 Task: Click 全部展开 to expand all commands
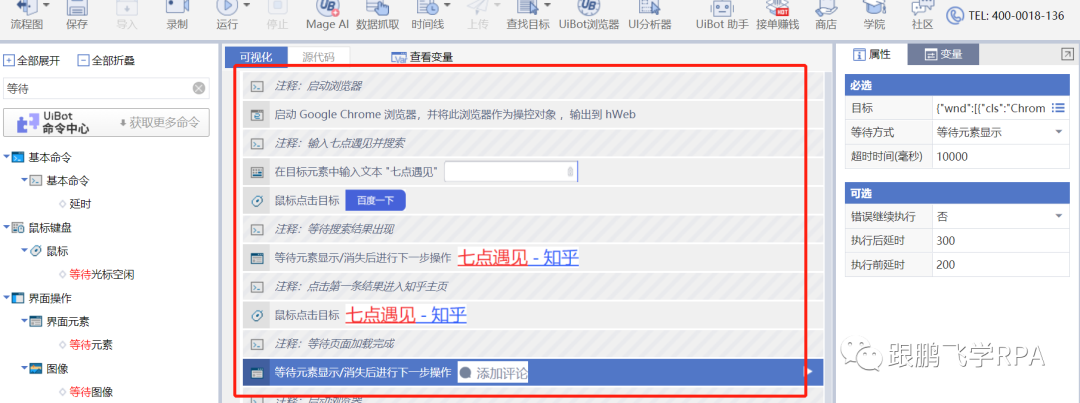[32, 61]
